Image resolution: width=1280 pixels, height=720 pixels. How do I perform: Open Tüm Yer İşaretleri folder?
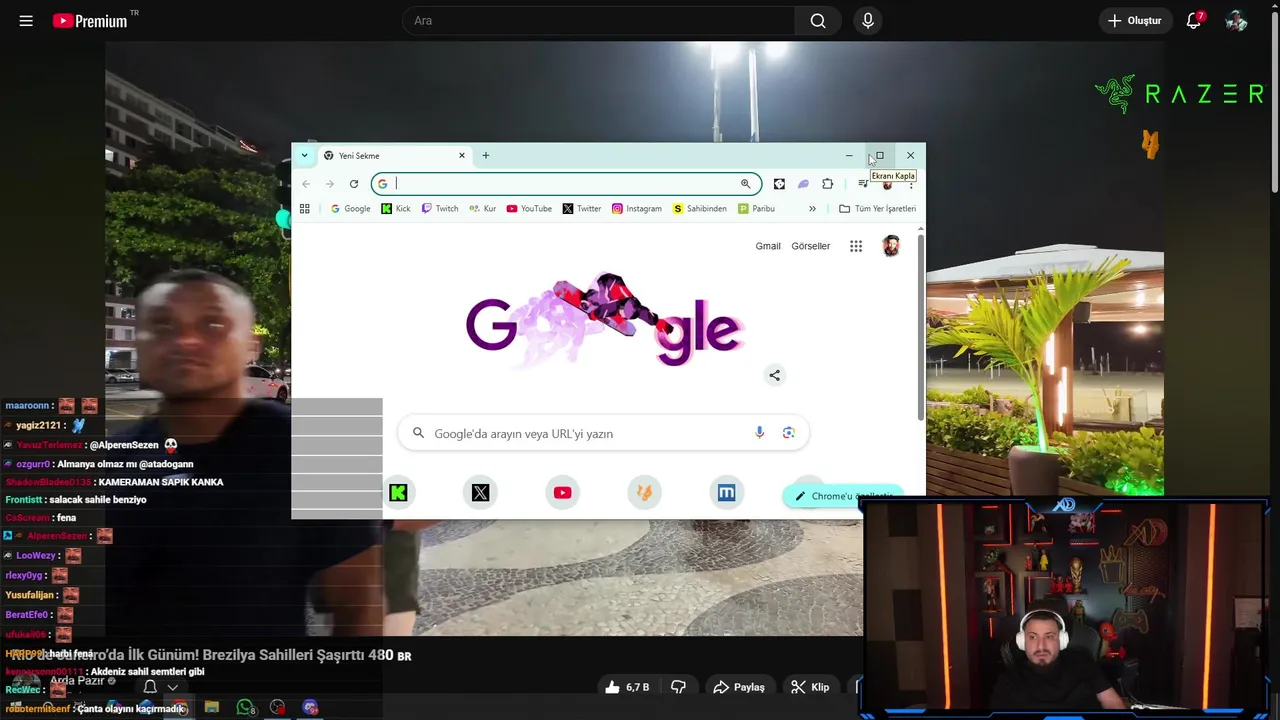[877, 209]
